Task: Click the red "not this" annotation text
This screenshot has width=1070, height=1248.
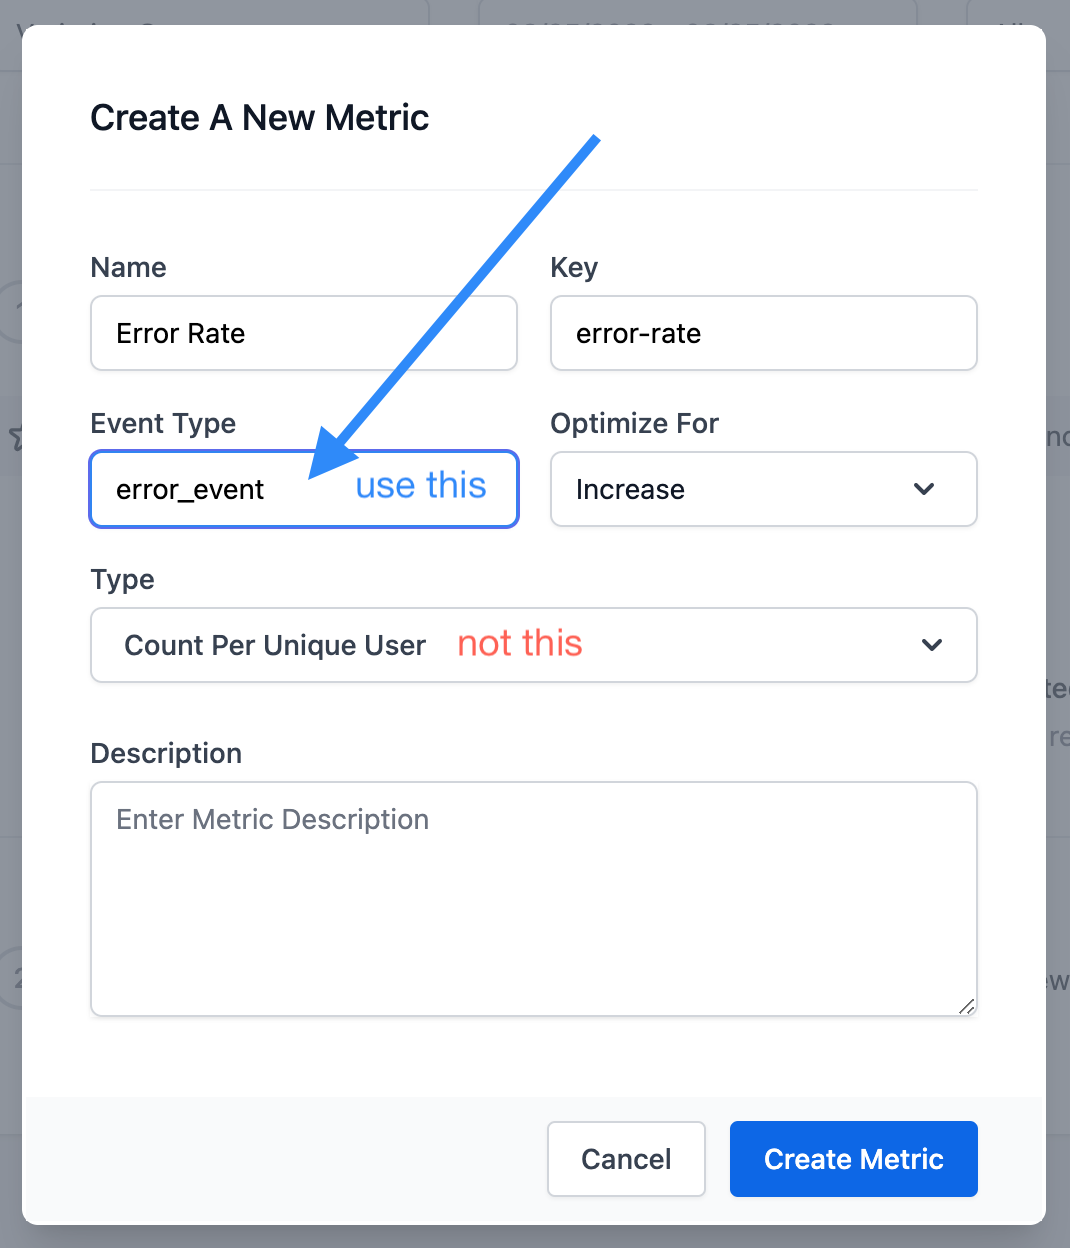Action: (520, 643)
